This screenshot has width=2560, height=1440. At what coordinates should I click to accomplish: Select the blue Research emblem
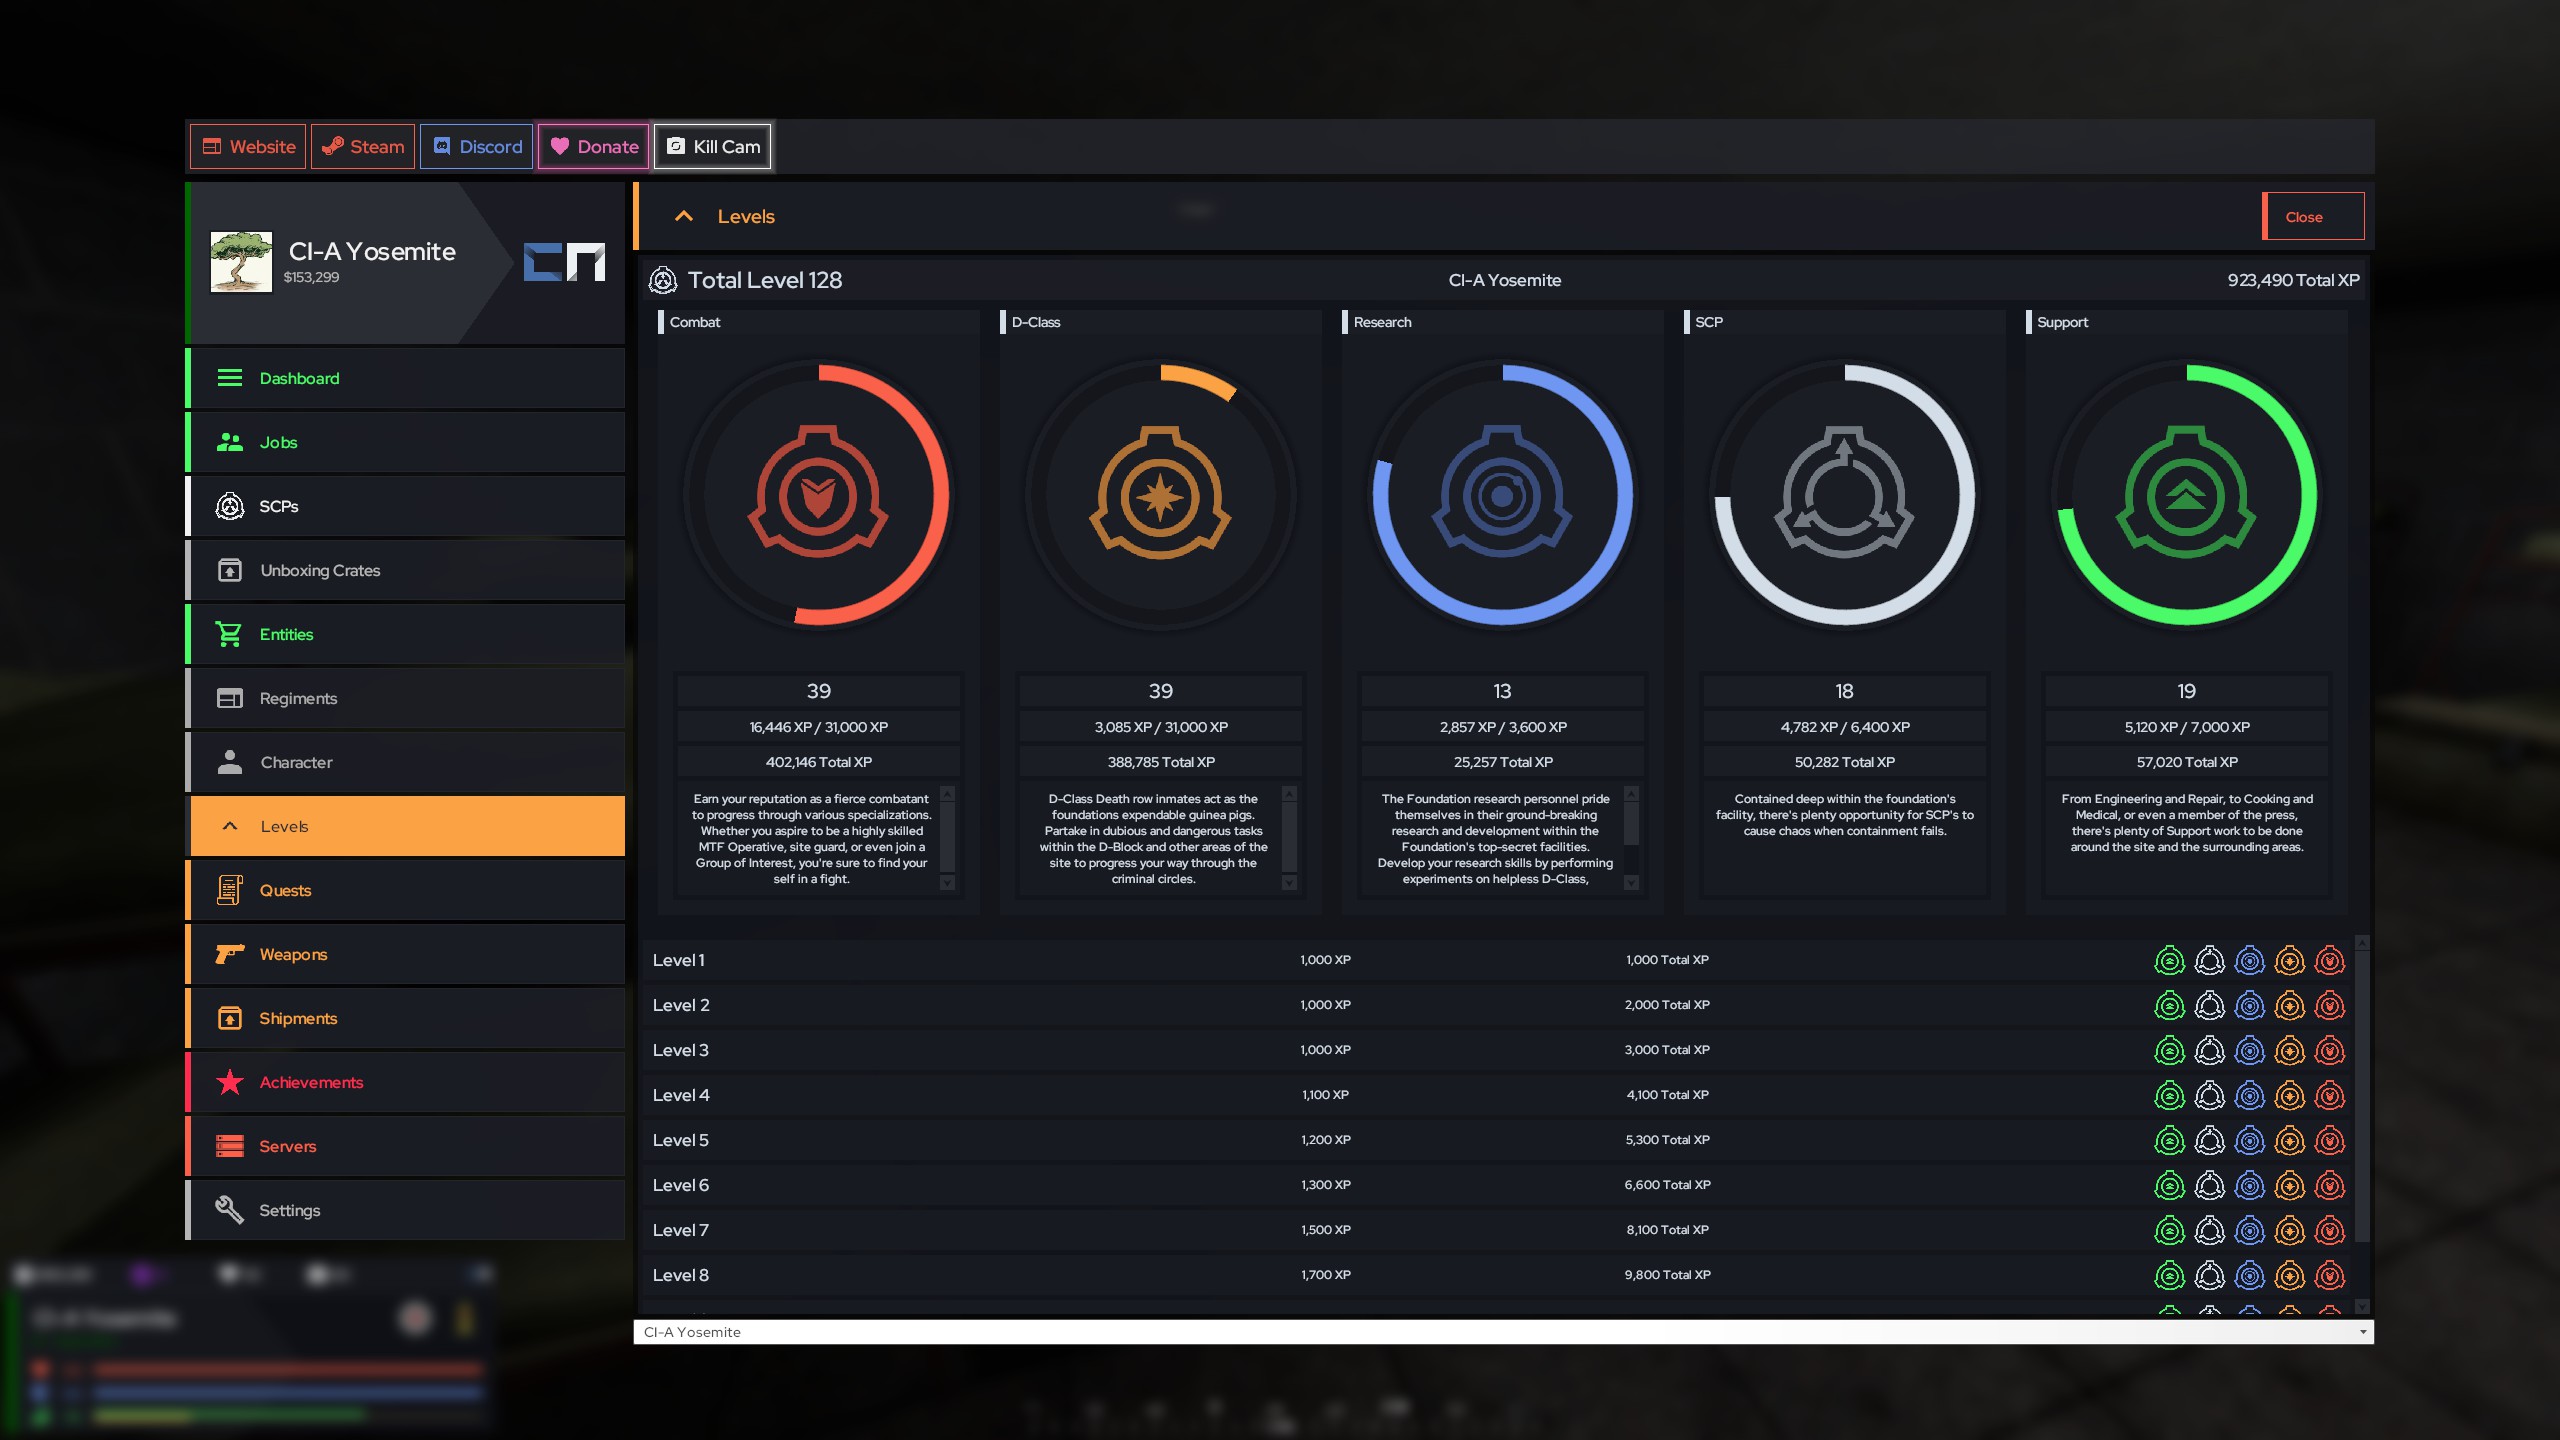1502,492
